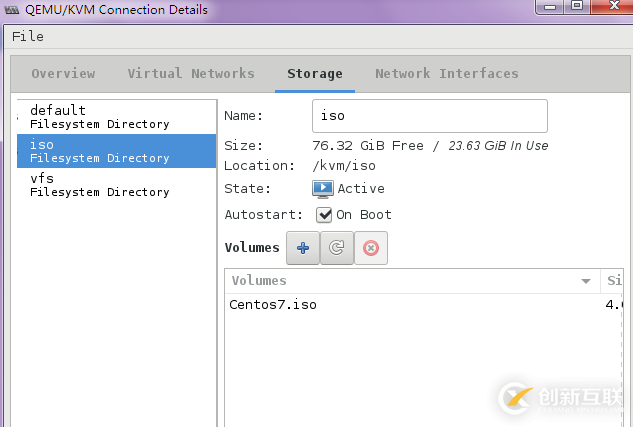Delete volume with red X icon

point(371,248)
